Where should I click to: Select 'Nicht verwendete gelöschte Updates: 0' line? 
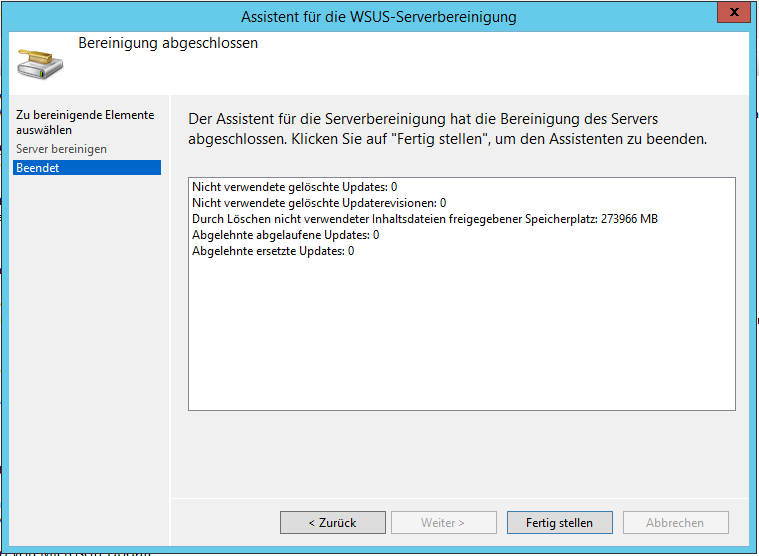click(x=294, y=187)
